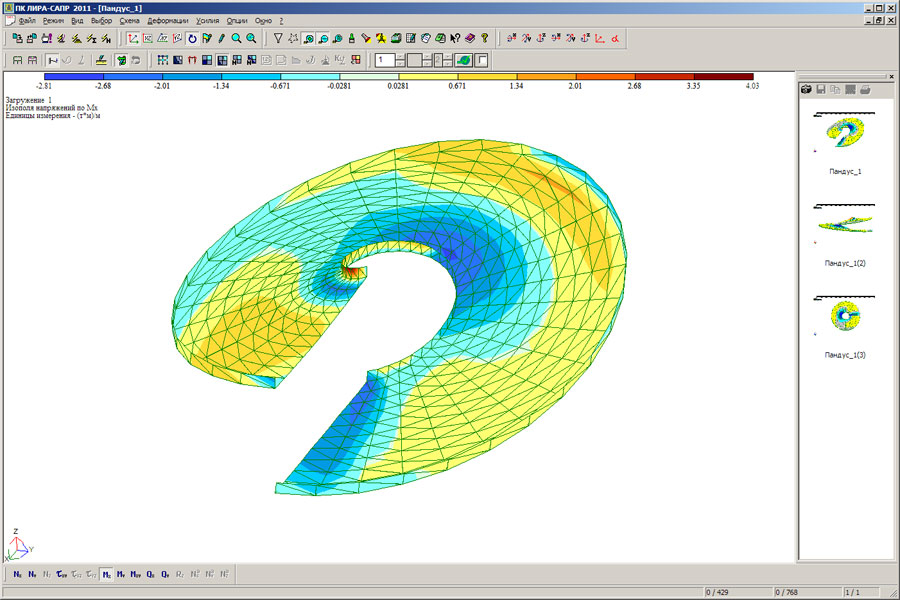This screenshot has height=600, width=900.
Task: Click the camera snapshot icon in side panel
Action: pyautogui.click(x=805, y=89)
